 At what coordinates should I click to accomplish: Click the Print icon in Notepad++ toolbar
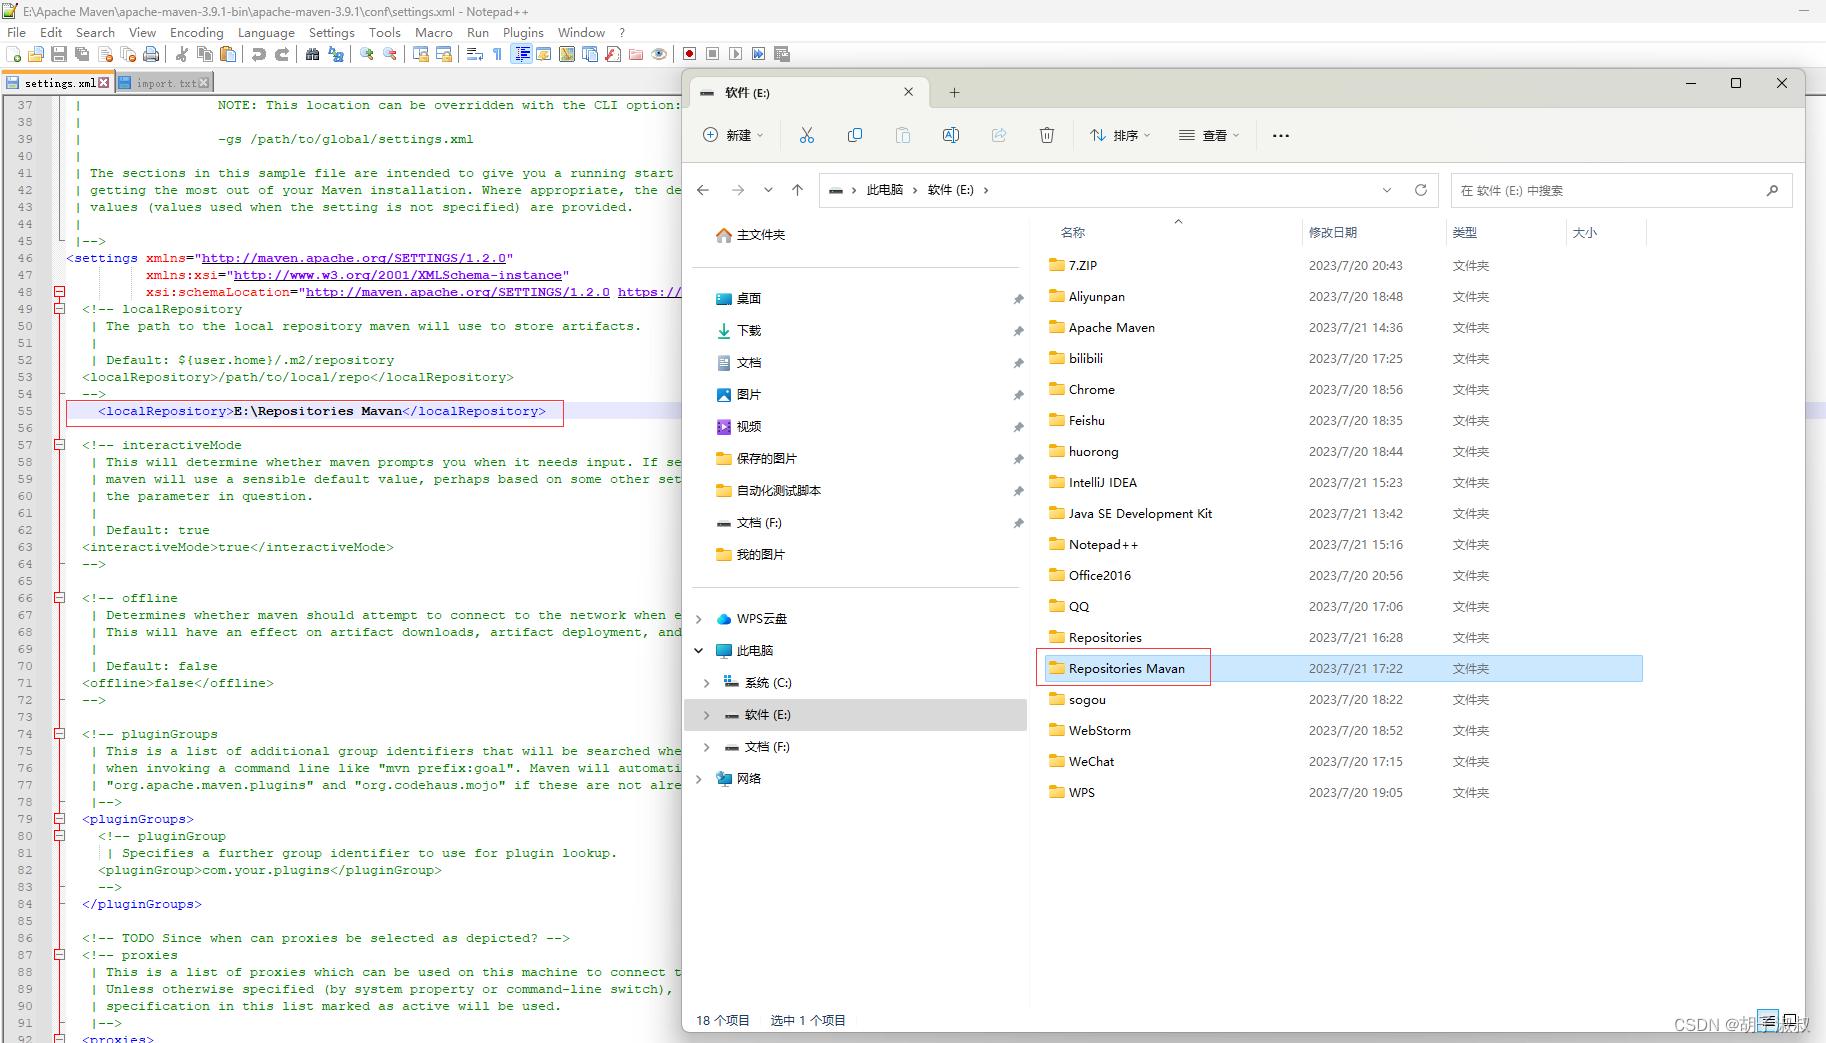pos(150,55)
